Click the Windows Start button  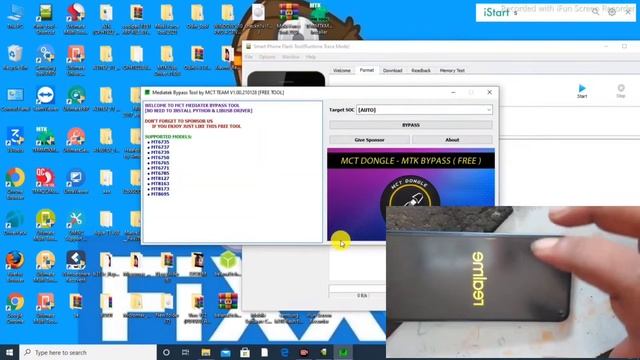coord(9,352)
